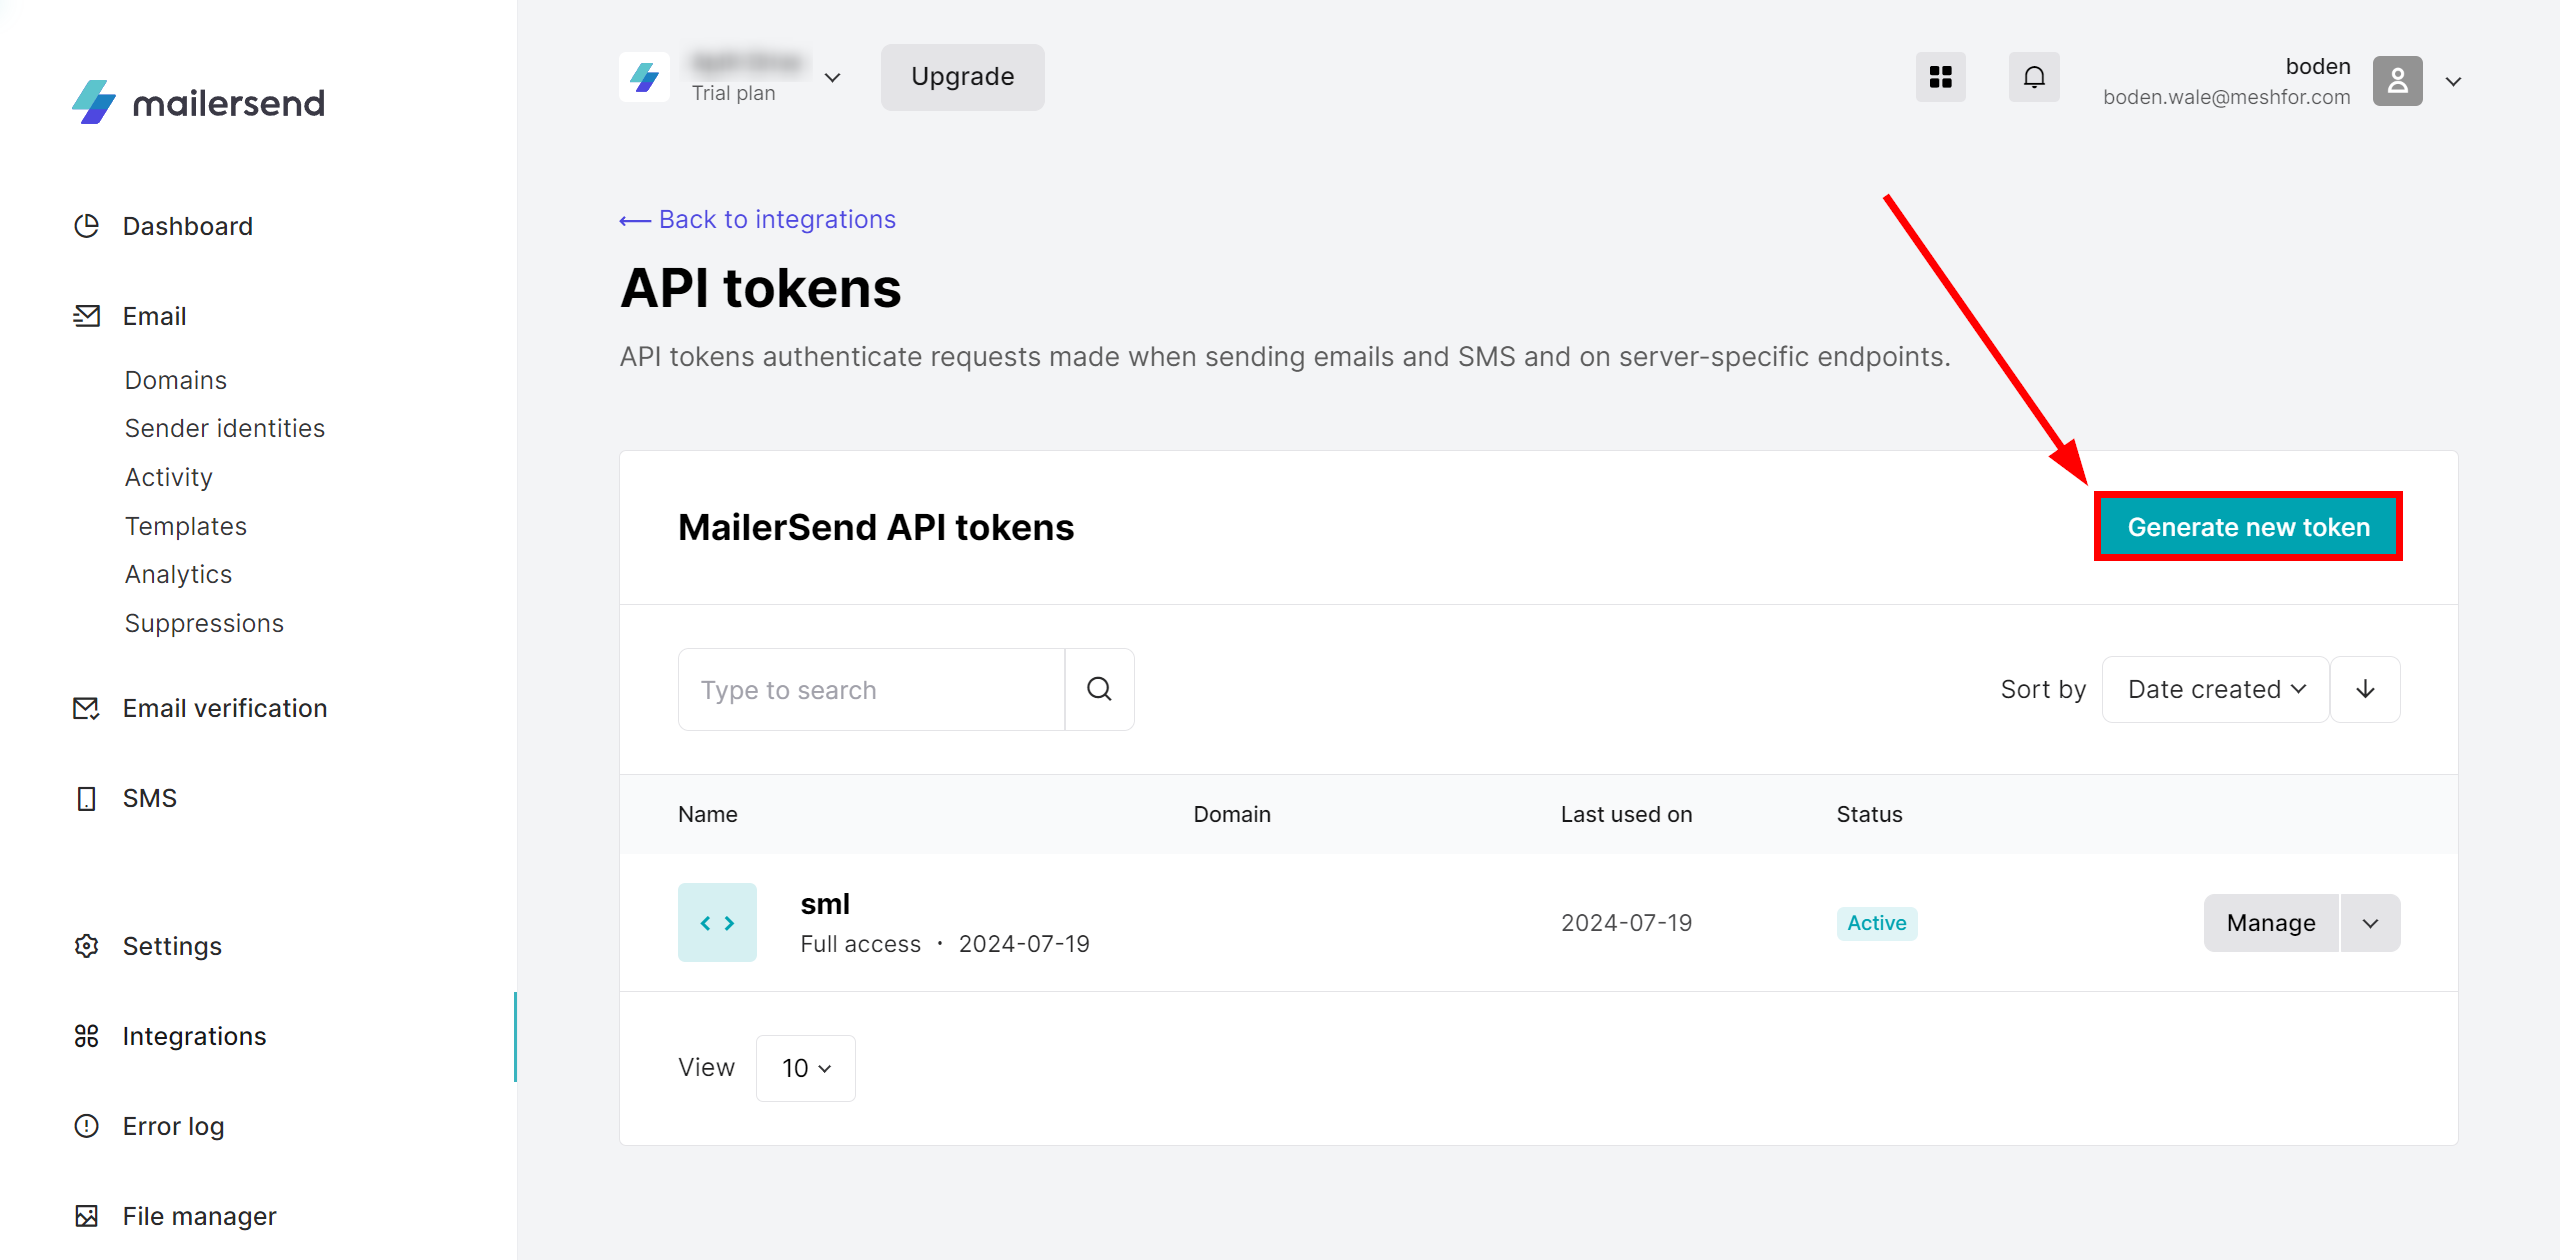Generate a new API token
Viewport: 2560px width, 1260px height.
[2248, 527]
